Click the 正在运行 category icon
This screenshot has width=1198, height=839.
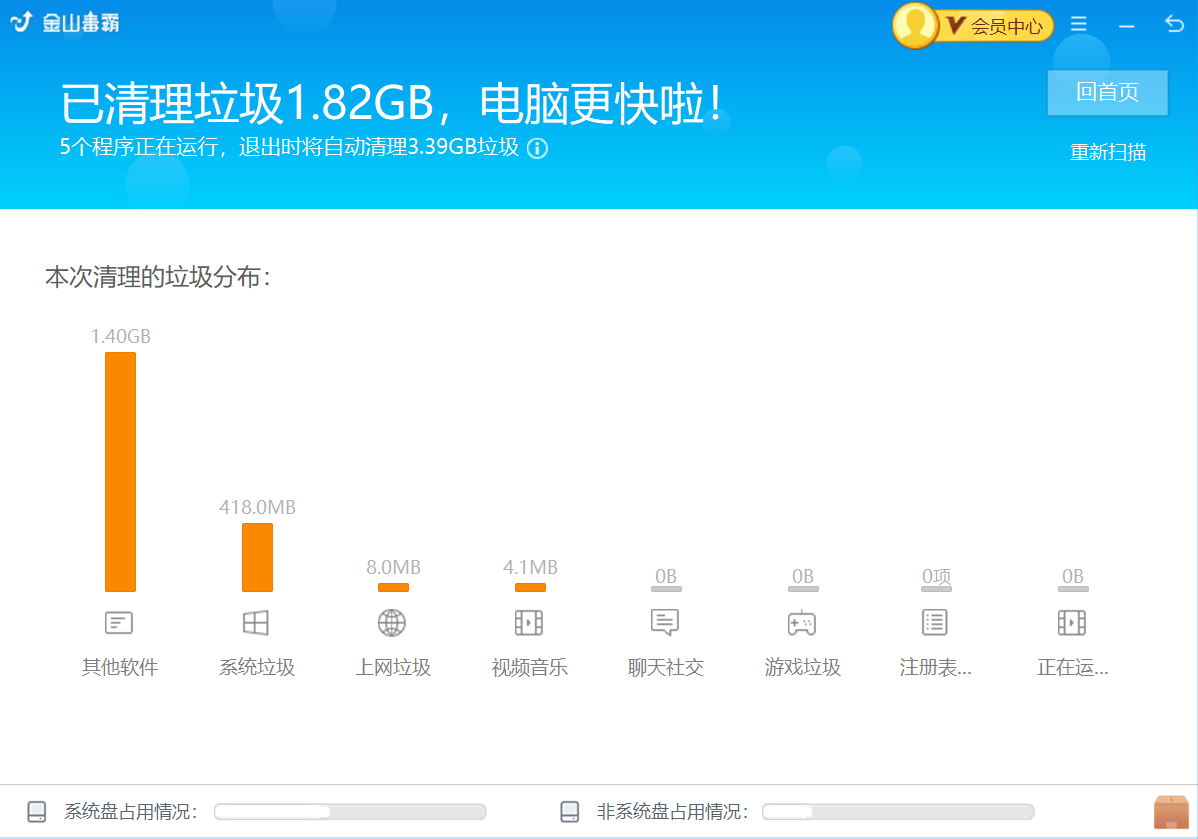(x=1072, y=622)
